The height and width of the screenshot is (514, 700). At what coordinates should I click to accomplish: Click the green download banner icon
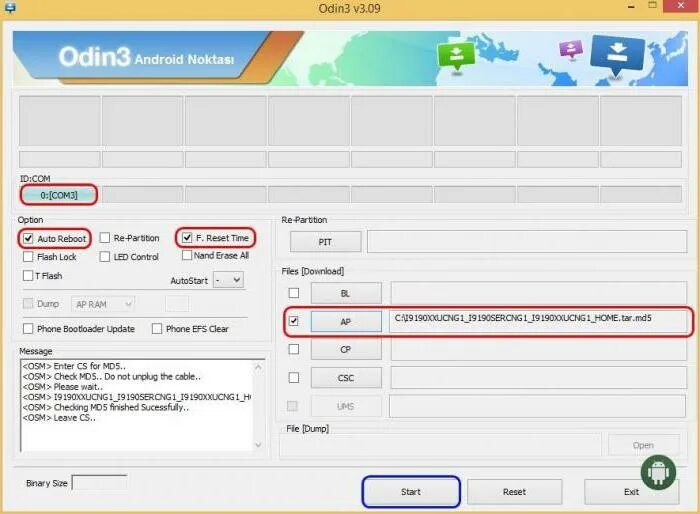tap(456, 56)
